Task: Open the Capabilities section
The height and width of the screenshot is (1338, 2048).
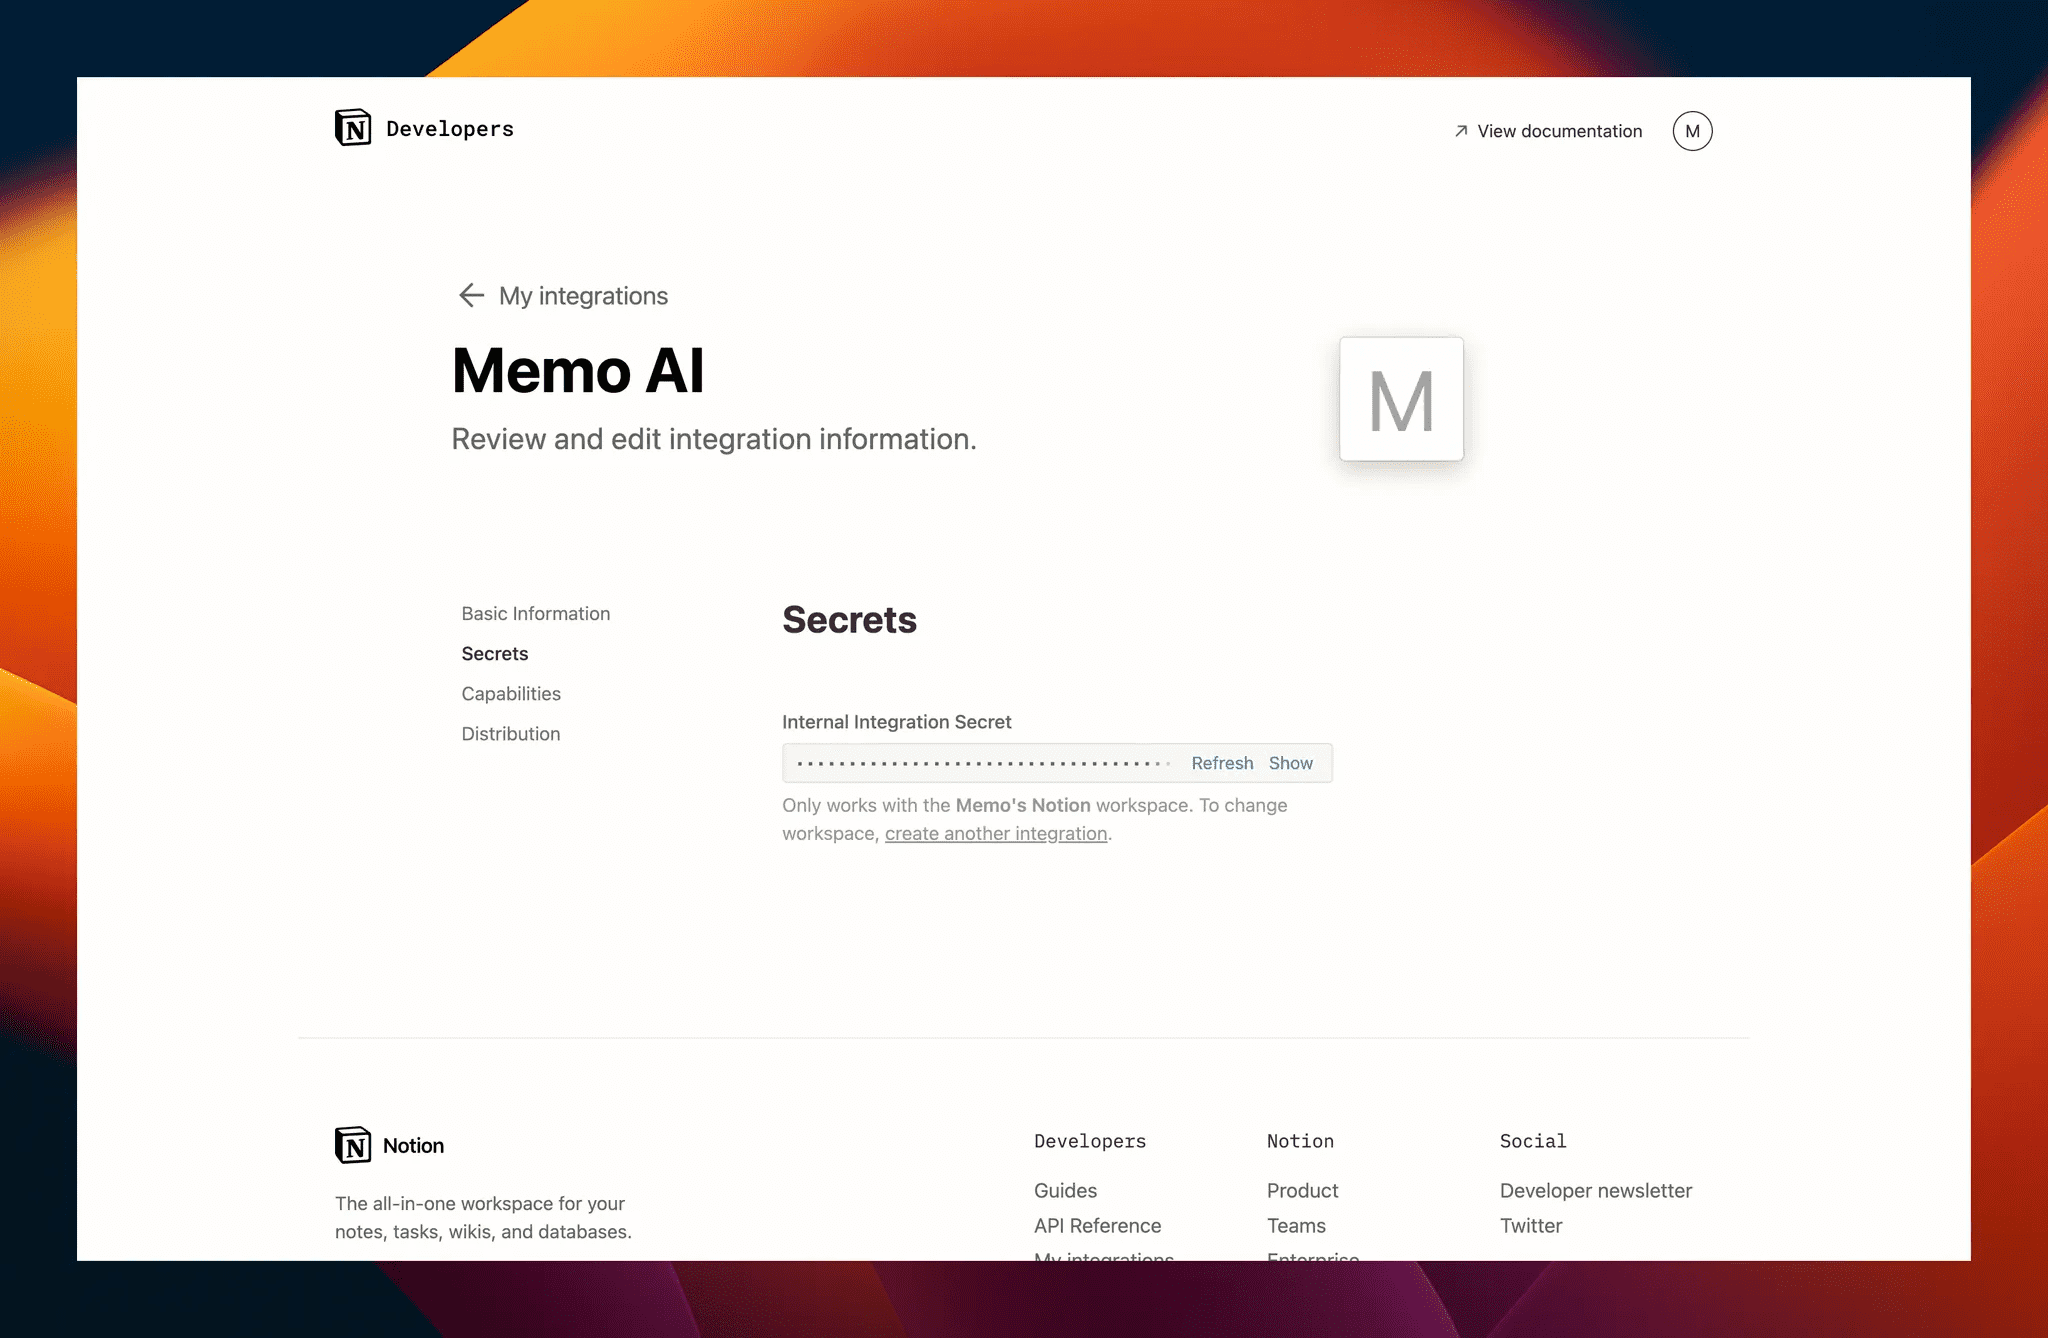Action: click(511, 693)
